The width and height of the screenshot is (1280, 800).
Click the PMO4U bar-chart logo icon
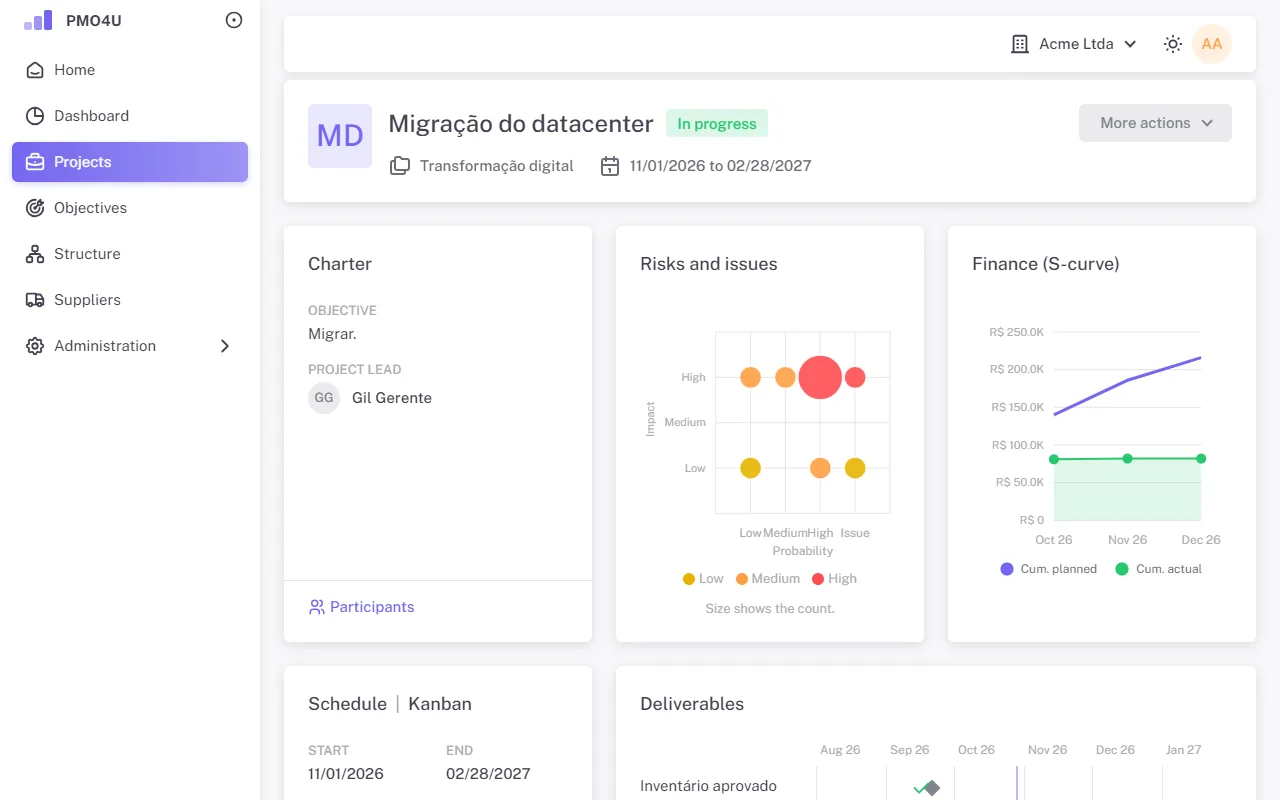(x=38, y=20)
